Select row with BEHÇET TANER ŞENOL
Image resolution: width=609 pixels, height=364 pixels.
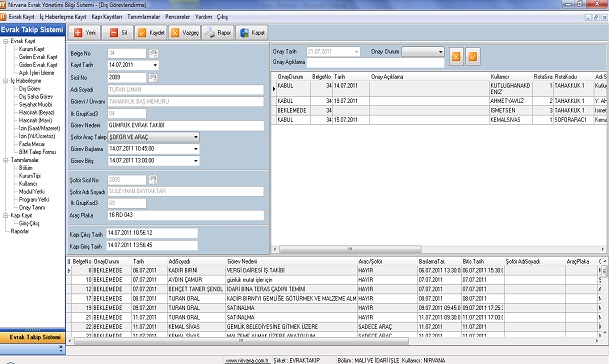coord(335,289)
